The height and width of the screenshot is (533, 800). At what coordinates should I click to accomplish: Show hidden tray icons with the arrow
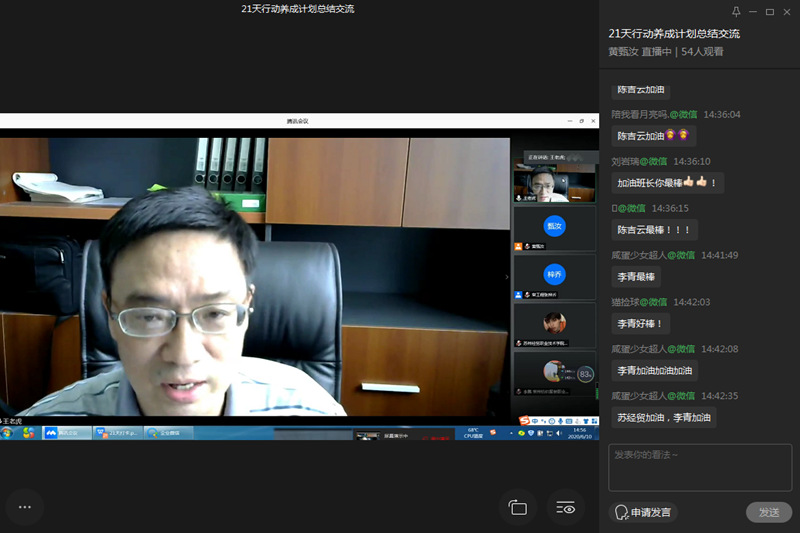(x=511, y=434)
